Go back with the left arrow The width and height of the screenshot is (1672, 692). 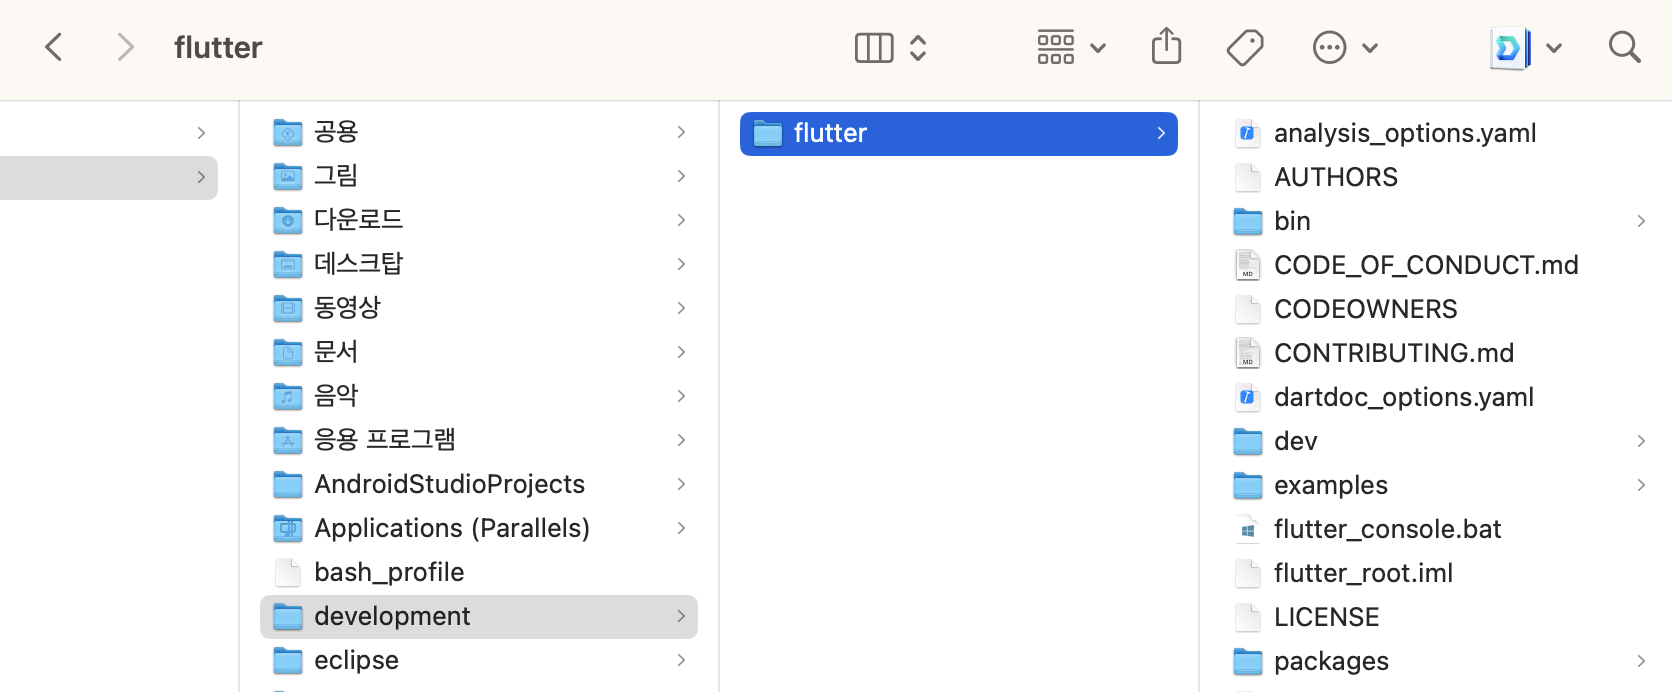[54, 47]
